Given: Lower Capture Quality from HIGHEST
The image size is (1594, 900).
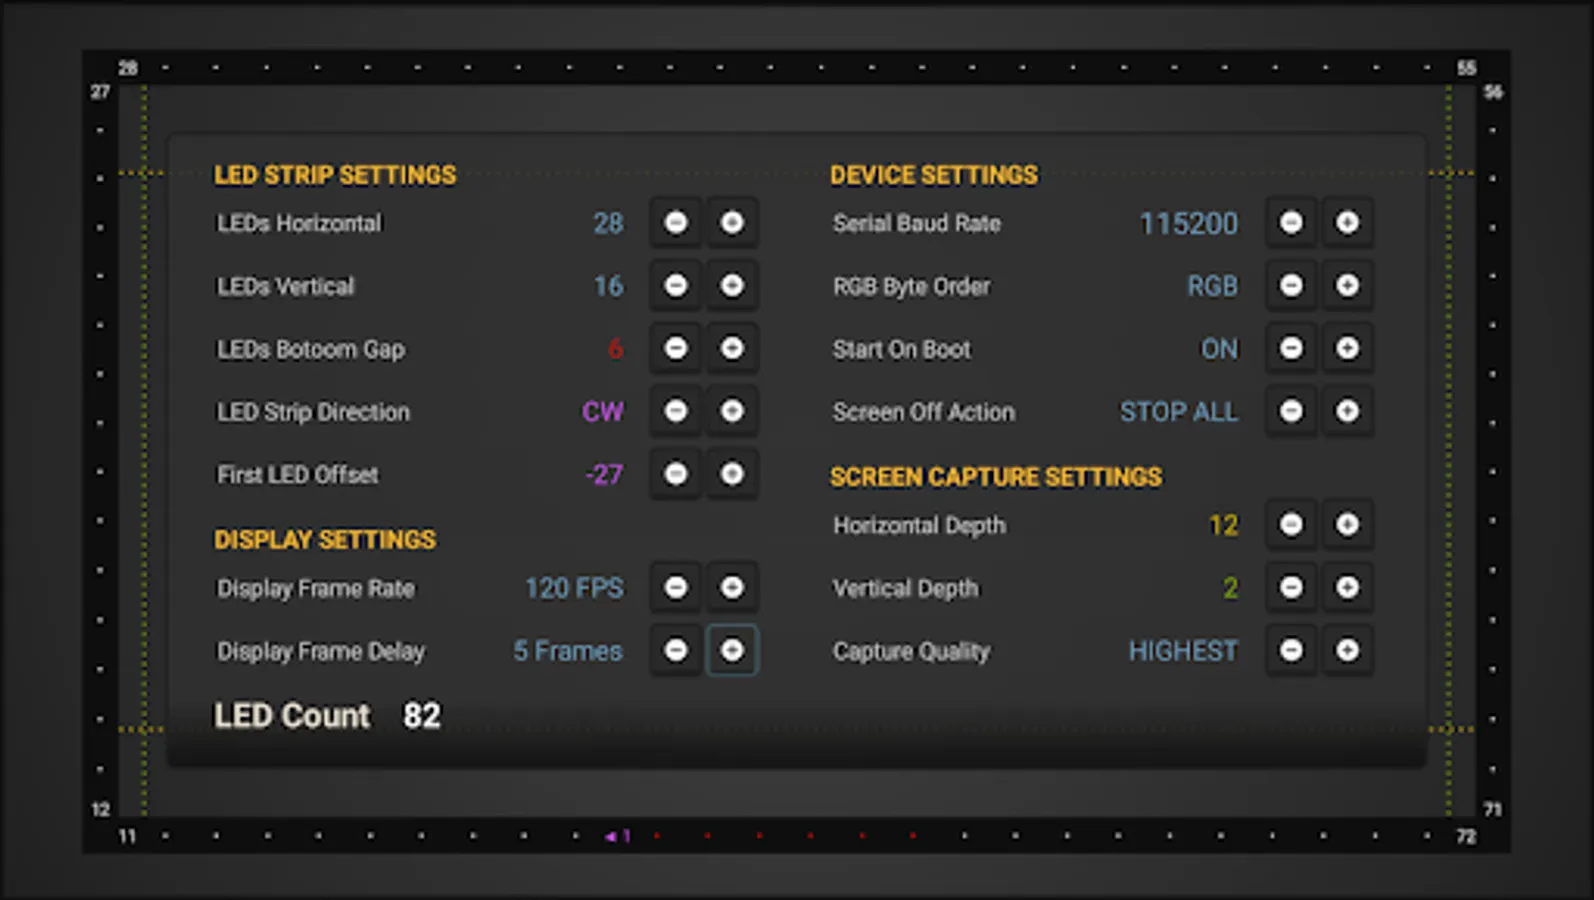Looking at the screenshot, I should tap(1291, 650).
